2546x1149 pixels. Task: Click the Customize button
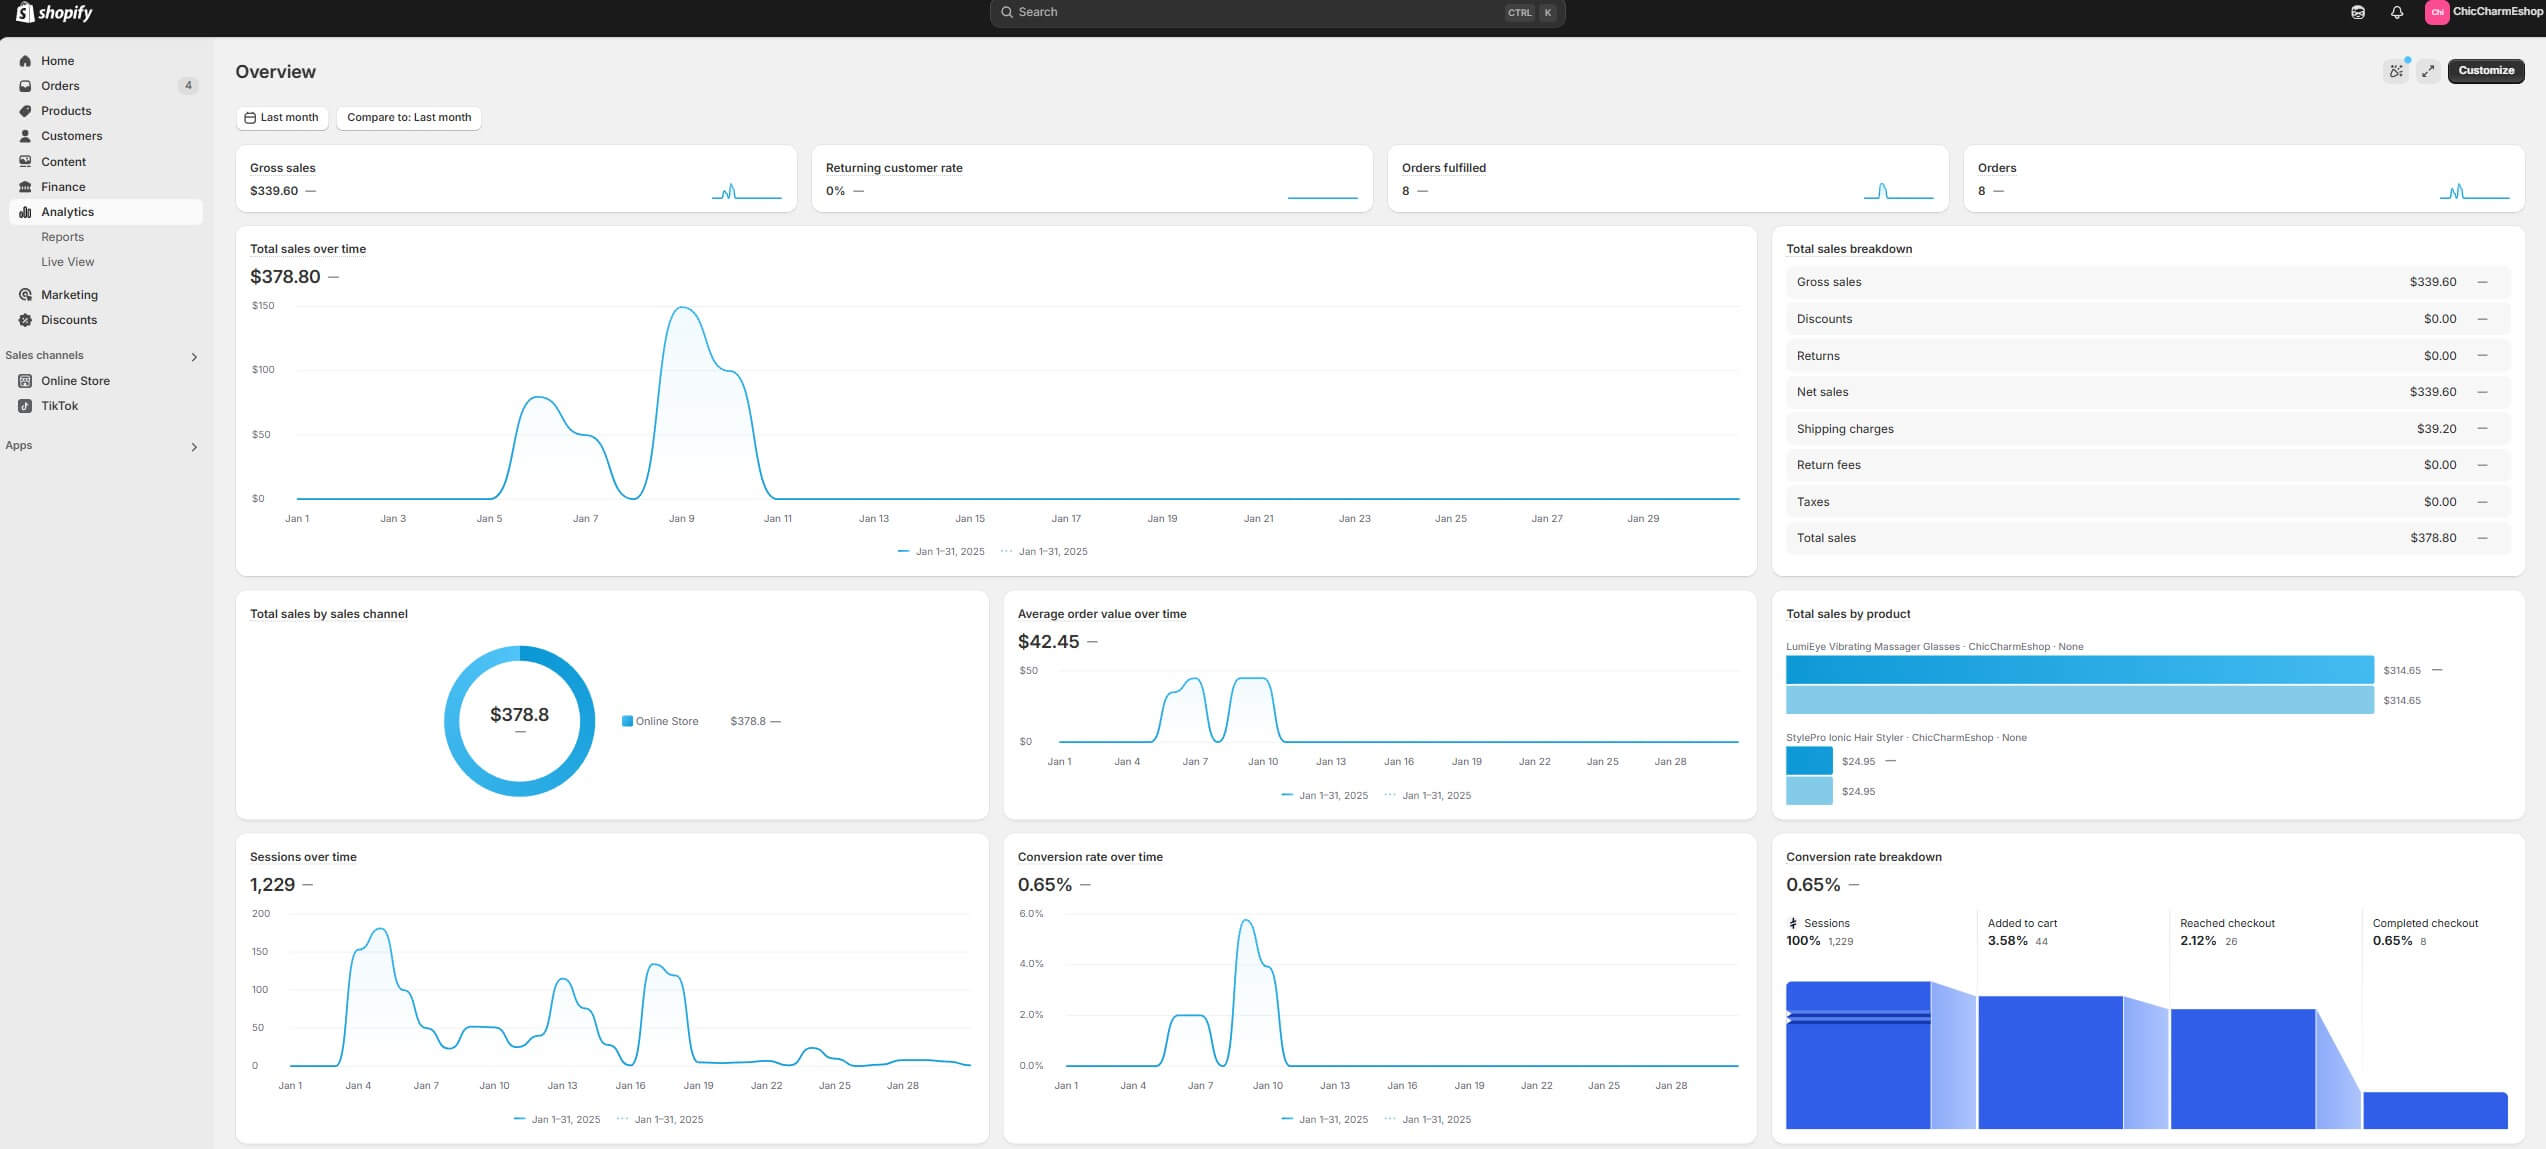(2485, 71)
